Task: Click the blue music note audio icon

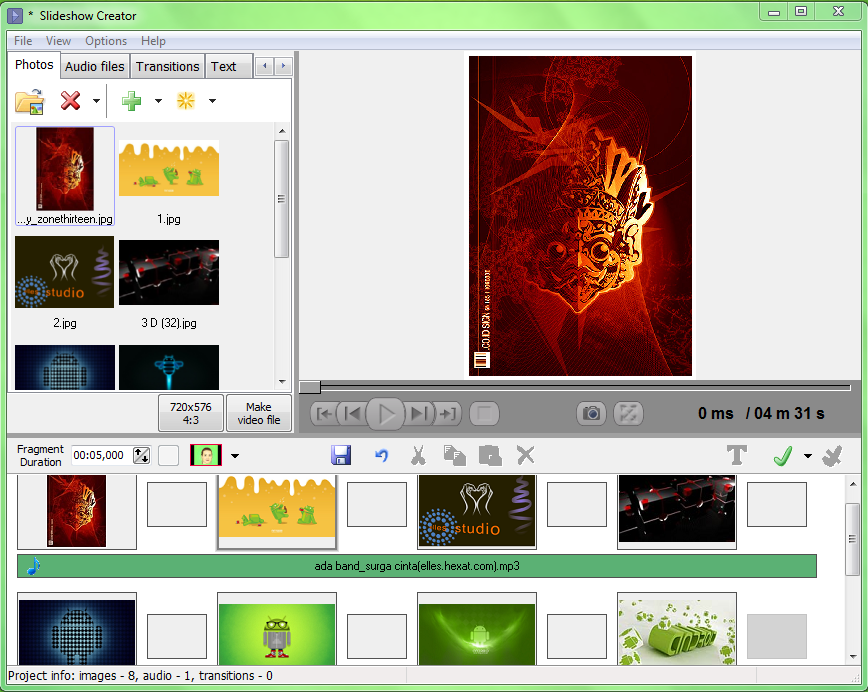Action: (x=33, y=566)
